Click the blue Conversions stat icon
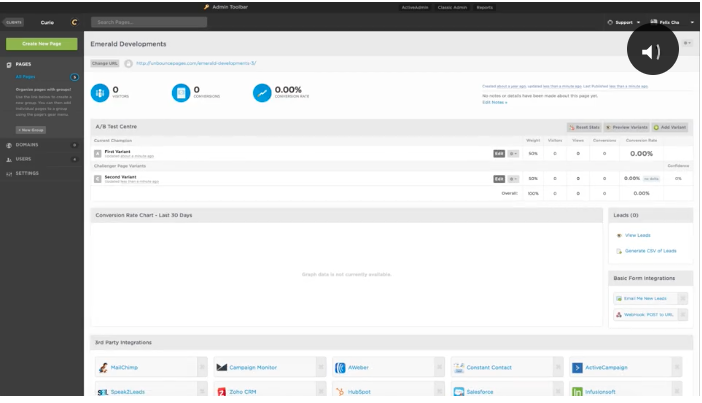The image size is (702, 403). pos(181,93)
